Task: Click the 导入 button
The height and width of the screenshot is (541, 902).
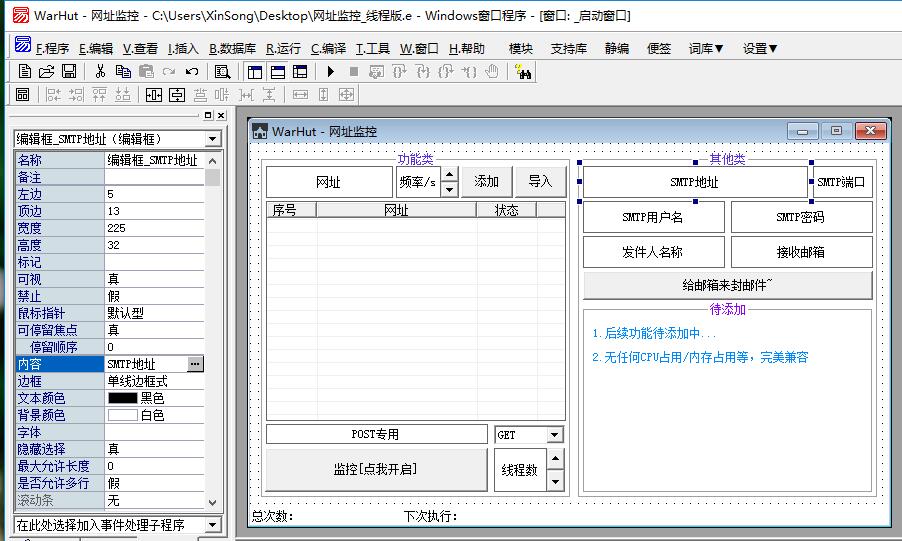Action: pos(540,182)
